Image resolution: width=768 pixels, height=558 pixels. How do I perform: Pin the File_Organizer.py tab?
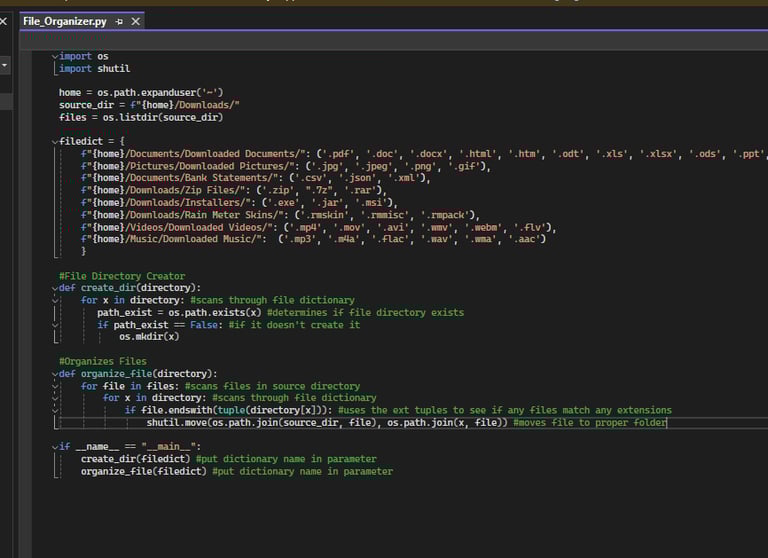(x=120, y=21)
